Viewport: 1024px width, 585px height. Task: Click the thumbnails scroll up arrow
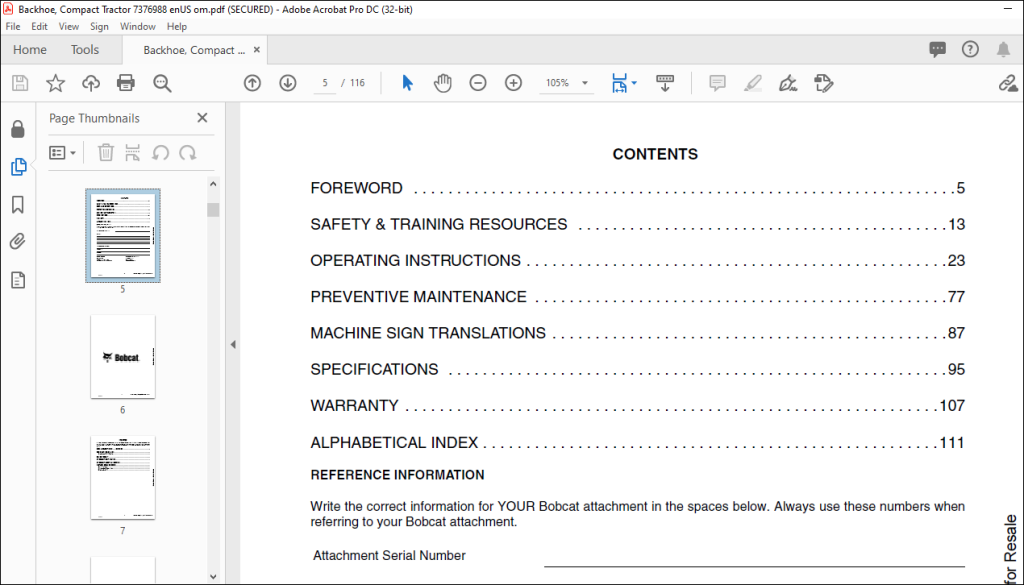(x=213, y=185)
